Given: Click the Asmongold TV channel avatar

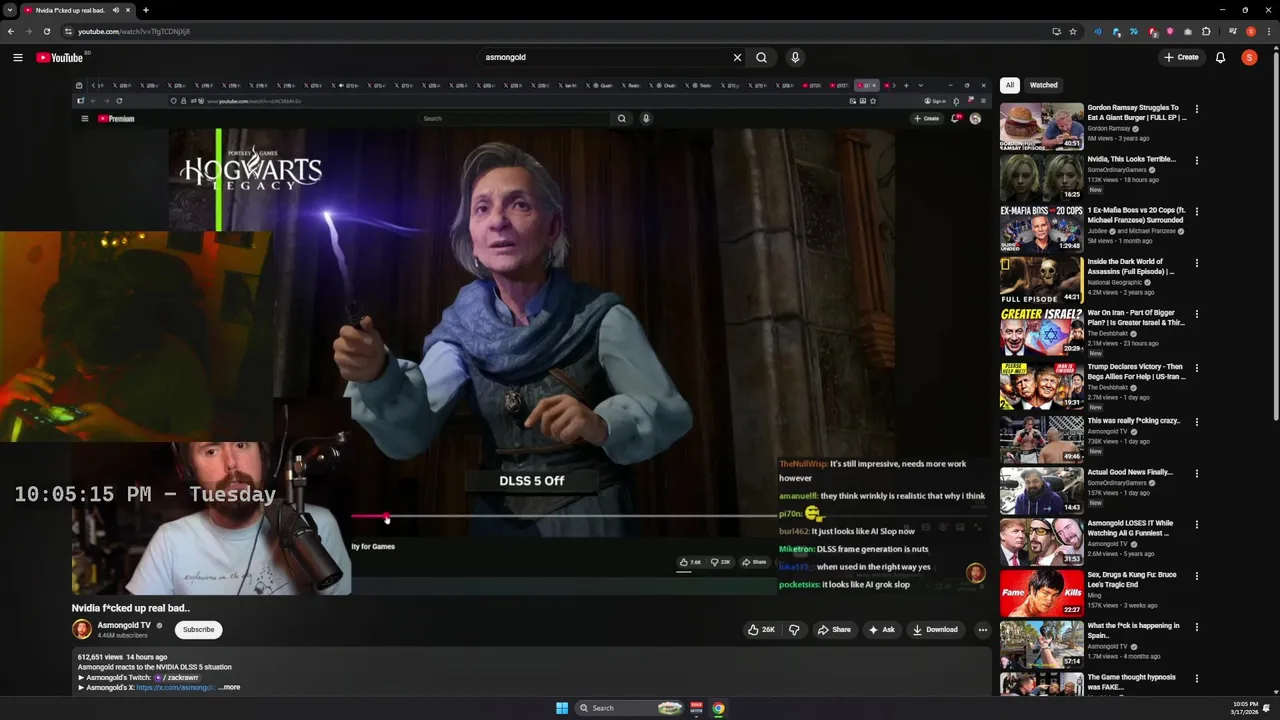Looking at the screenshot, I should (x=82, y=629).
